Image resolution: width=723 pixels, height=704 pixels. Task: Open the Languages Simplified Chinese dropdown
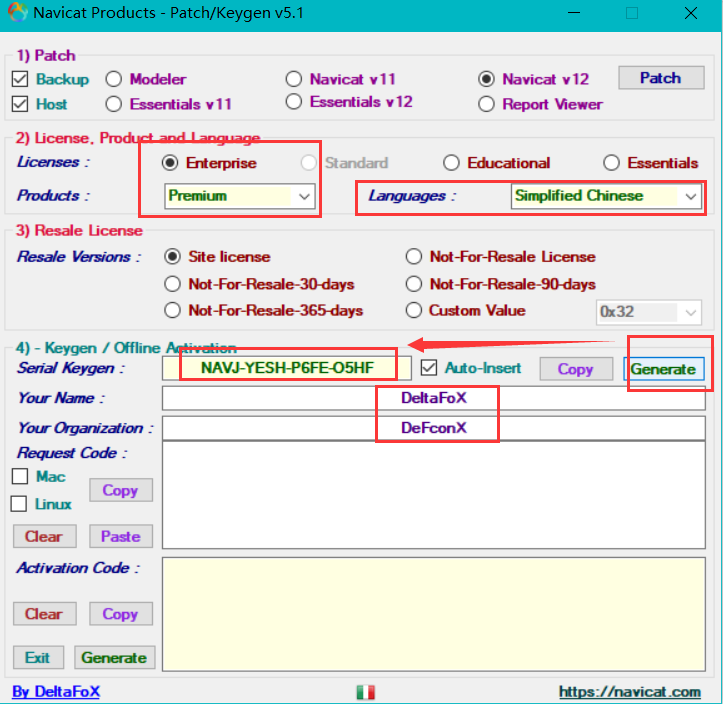tap(606, 196)
